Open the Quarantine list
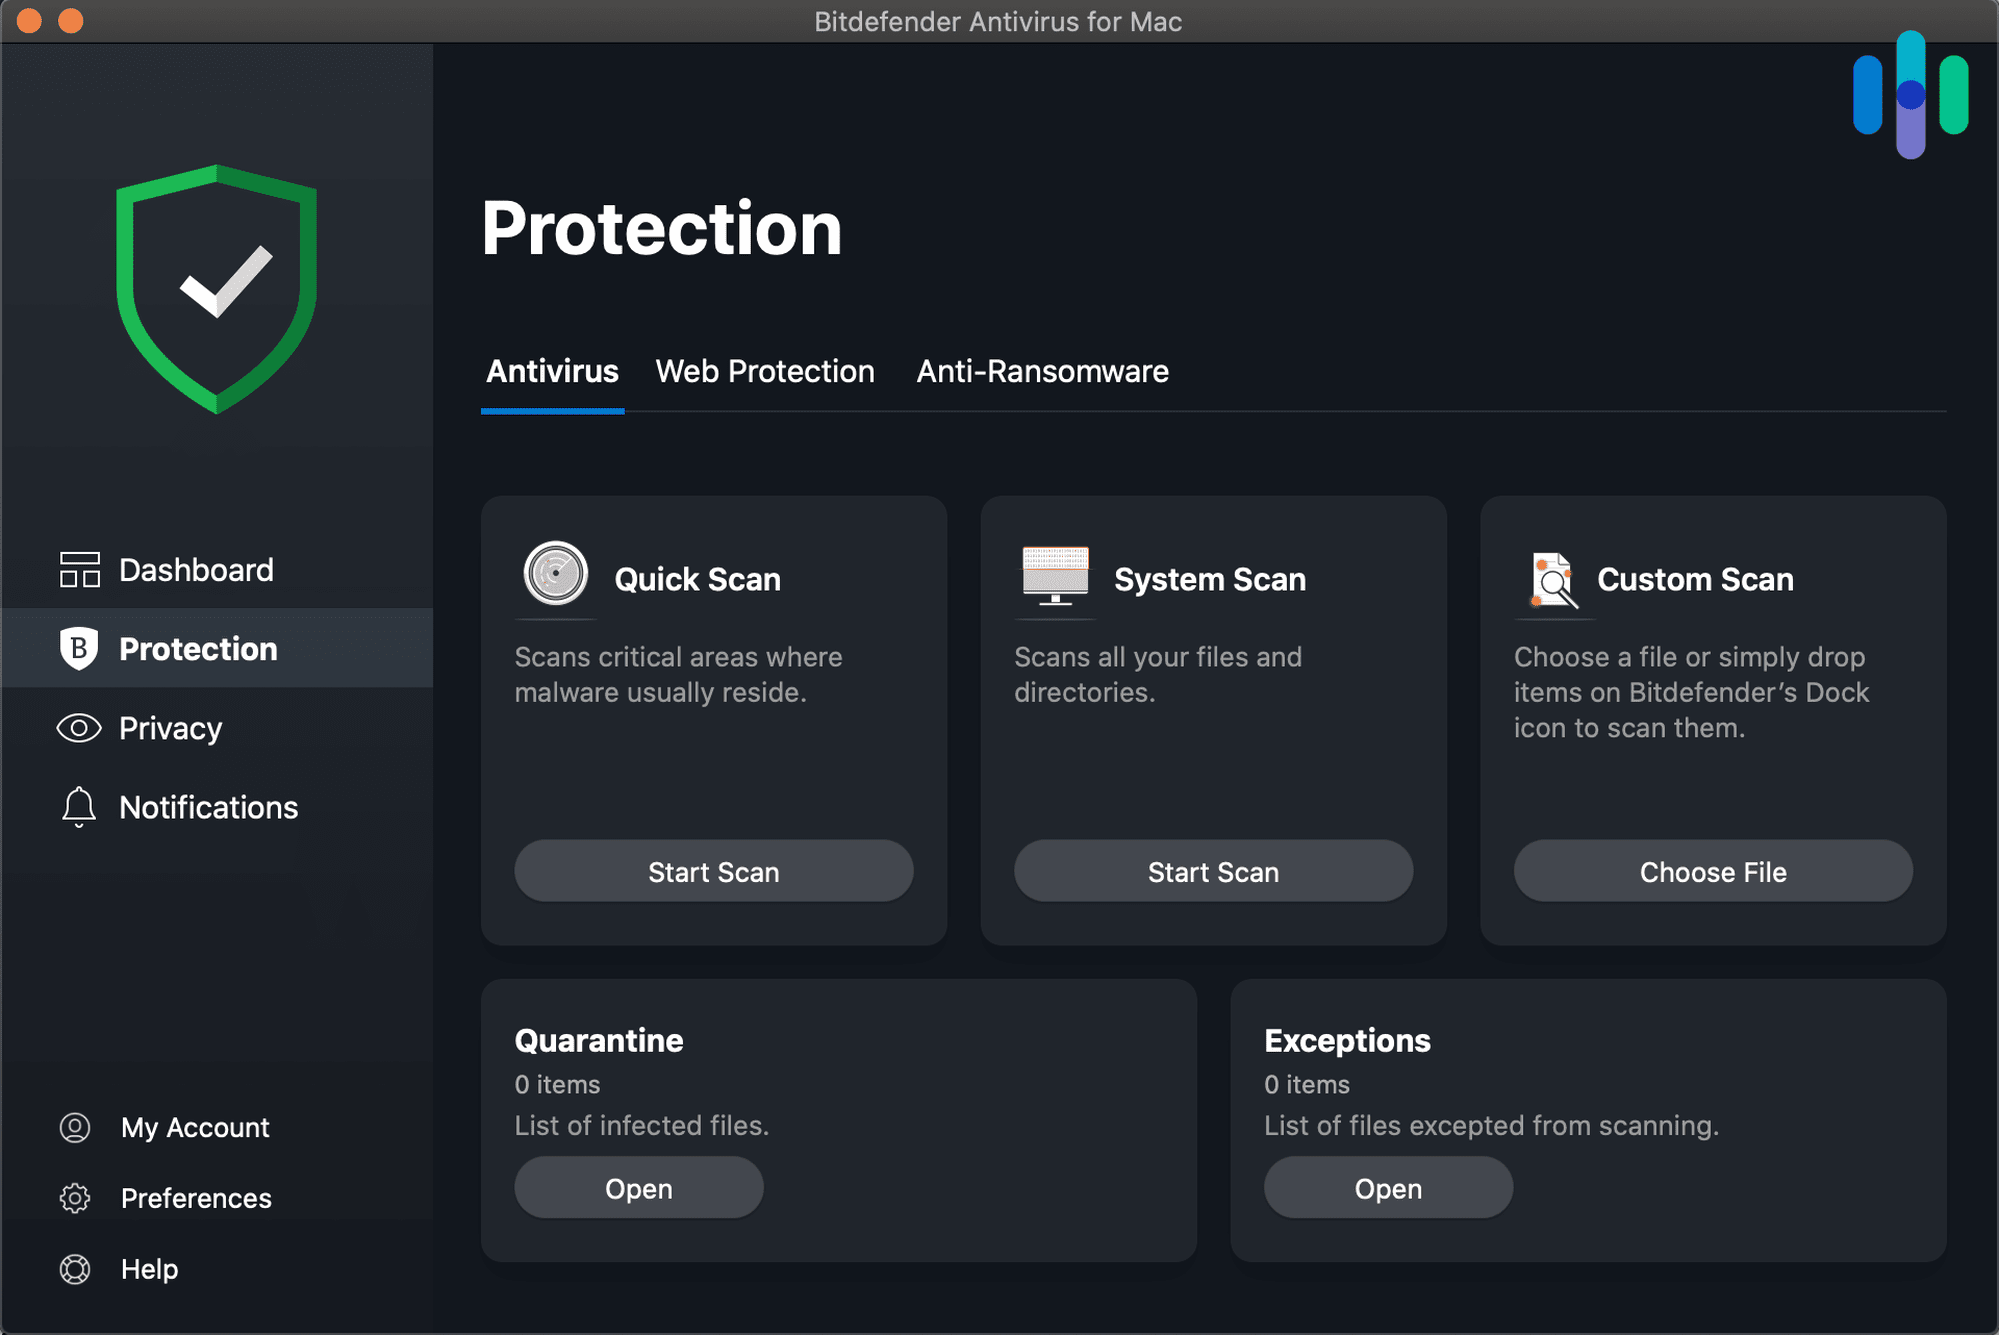Screen dimensions: 1999x1335 click(x=638, y=1189)
